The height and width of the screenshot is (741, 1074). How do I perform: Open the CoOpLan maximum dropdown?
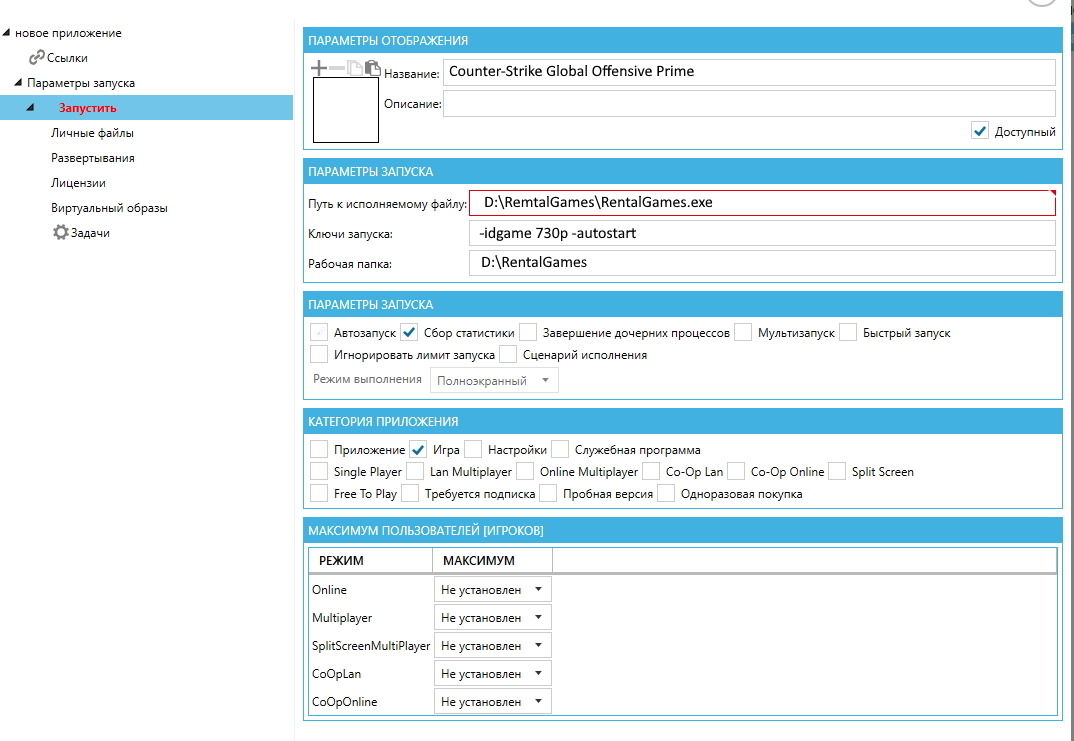pyautogui.click(x=493, y=674)
